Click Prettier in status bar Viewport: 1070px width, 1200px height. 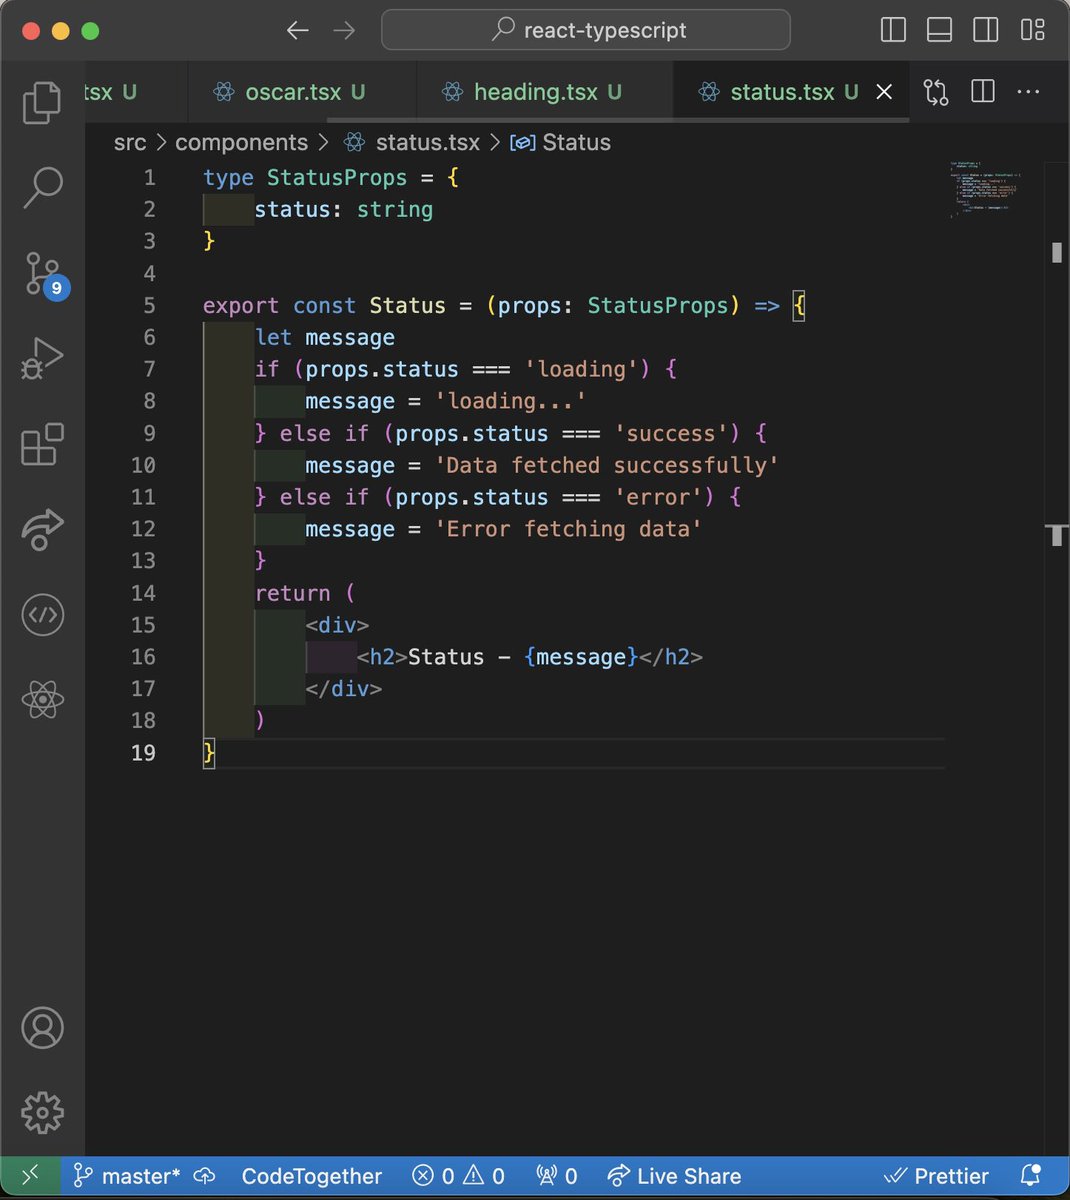[x=936, y=1176]
